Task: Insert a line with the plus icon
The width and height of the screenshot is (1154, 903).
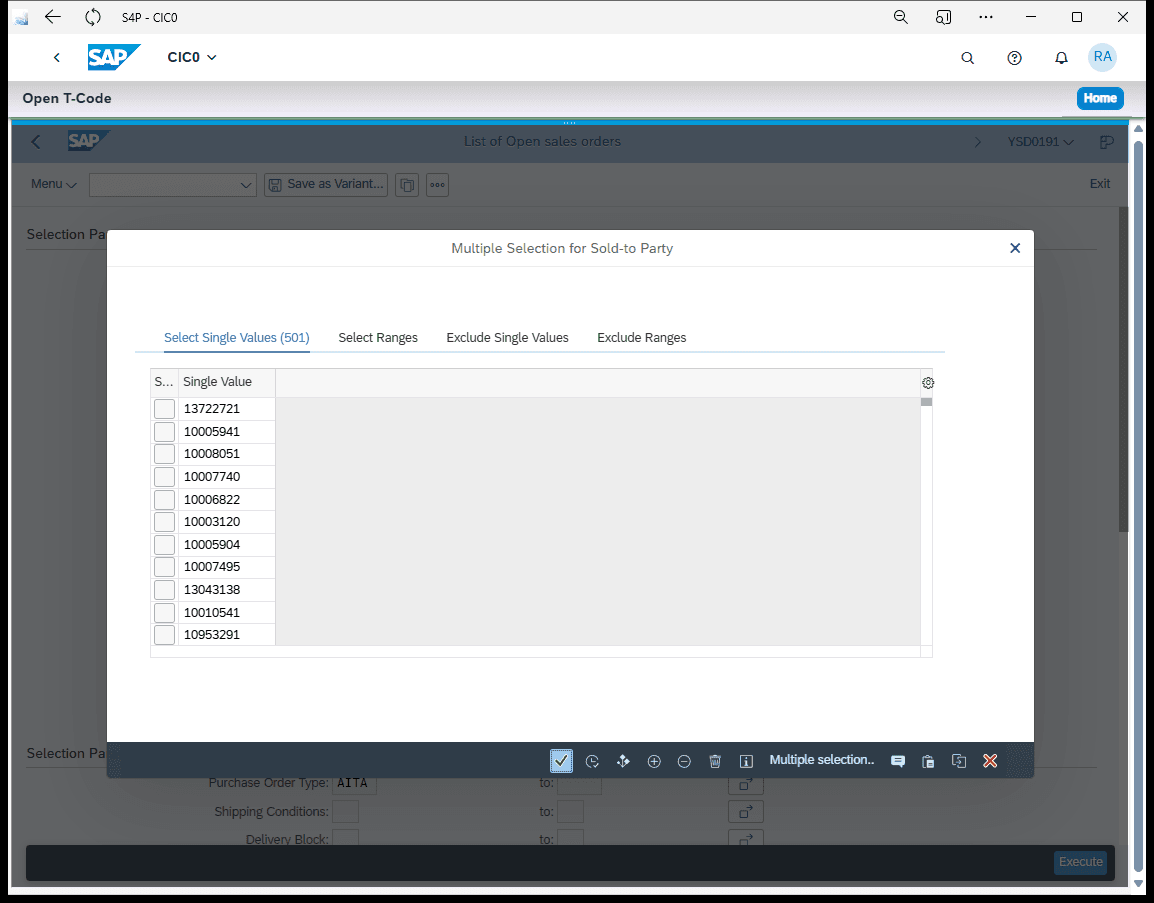Action: click(654, 761)
